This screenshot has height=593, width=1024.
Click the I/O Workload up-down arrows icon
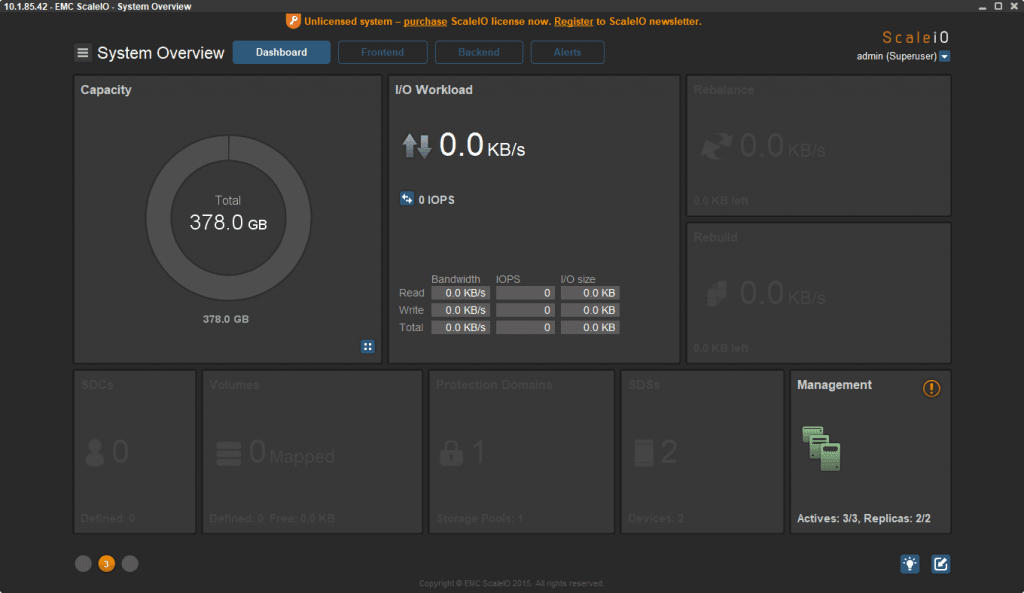click(416, 147)
